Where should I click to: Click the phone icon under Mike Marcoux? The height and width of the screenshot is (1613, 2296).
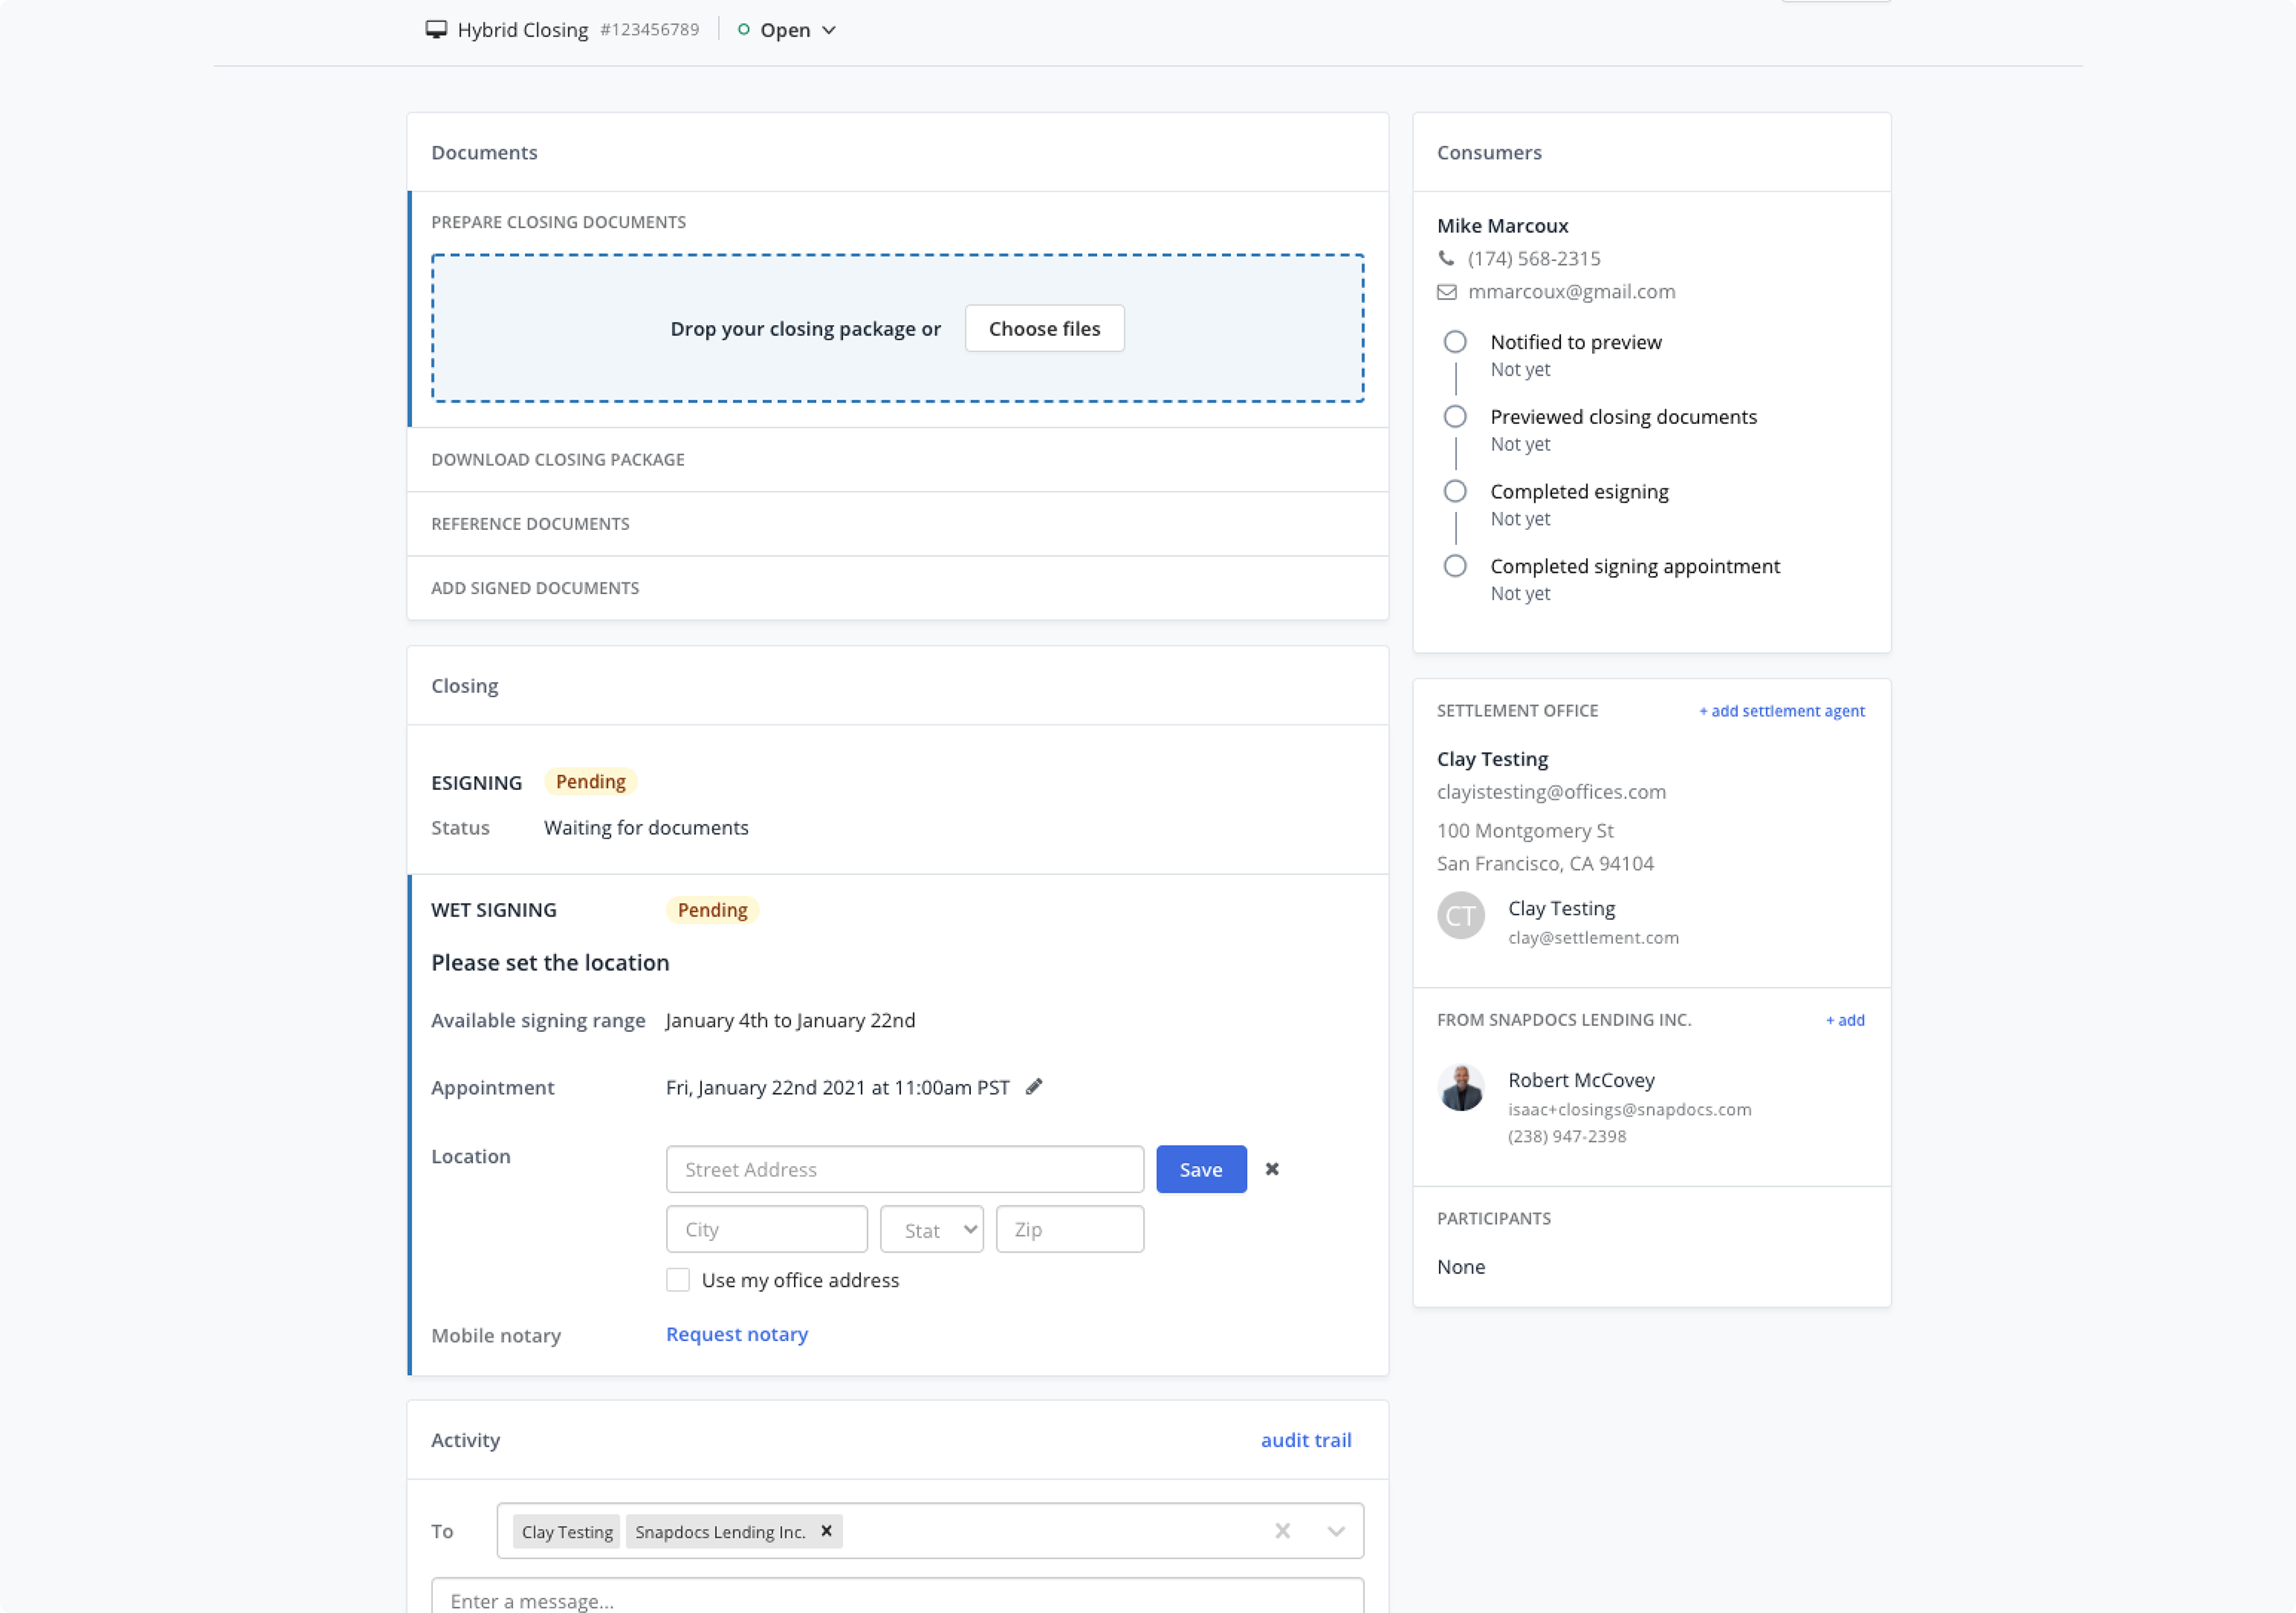1446,258
